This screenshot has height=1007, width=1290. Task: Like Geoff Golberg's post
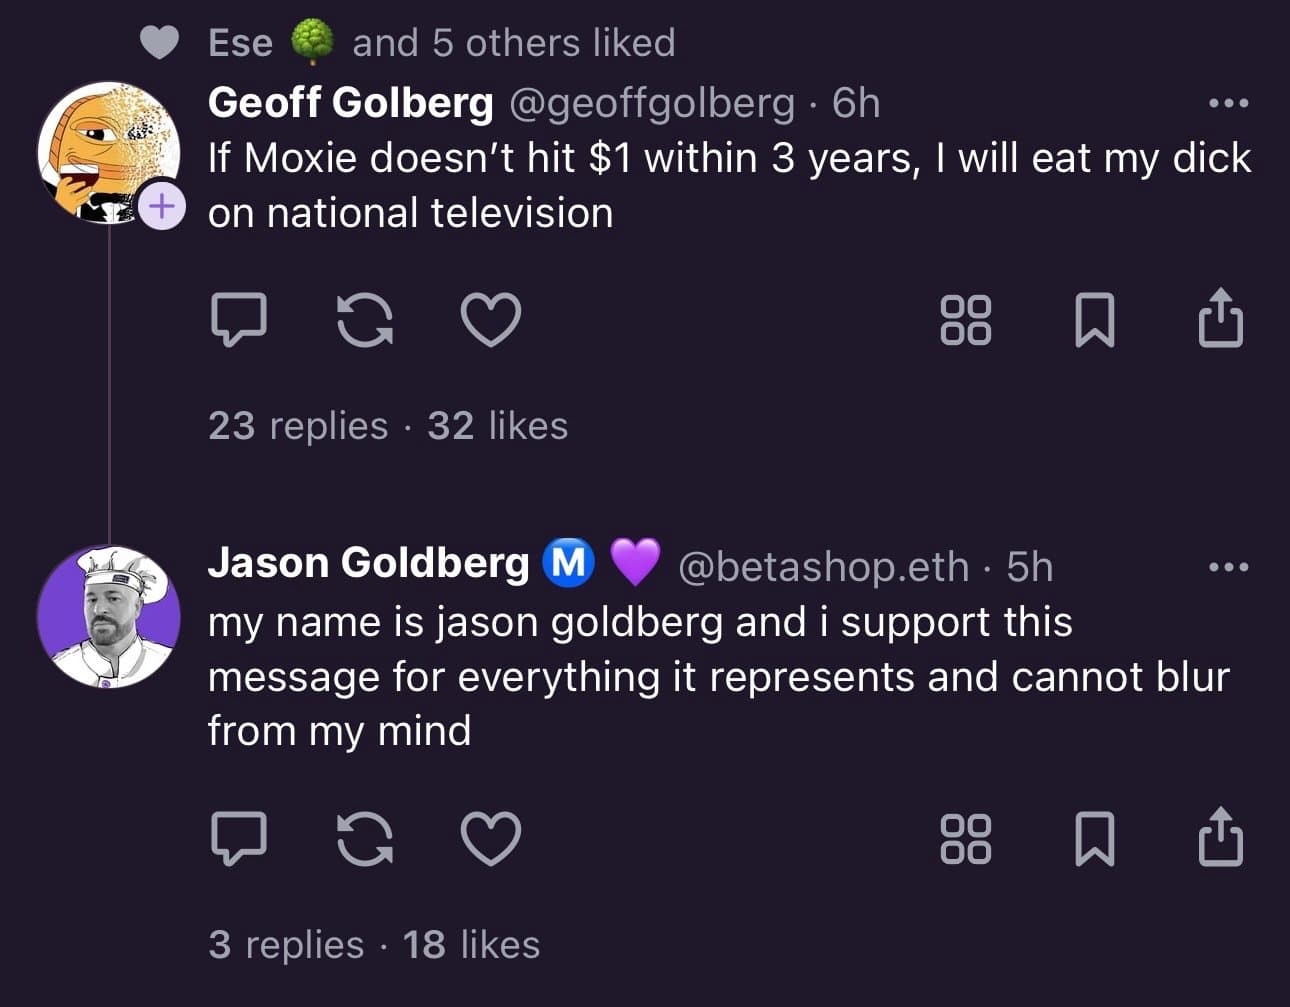(x=490, y=320)
